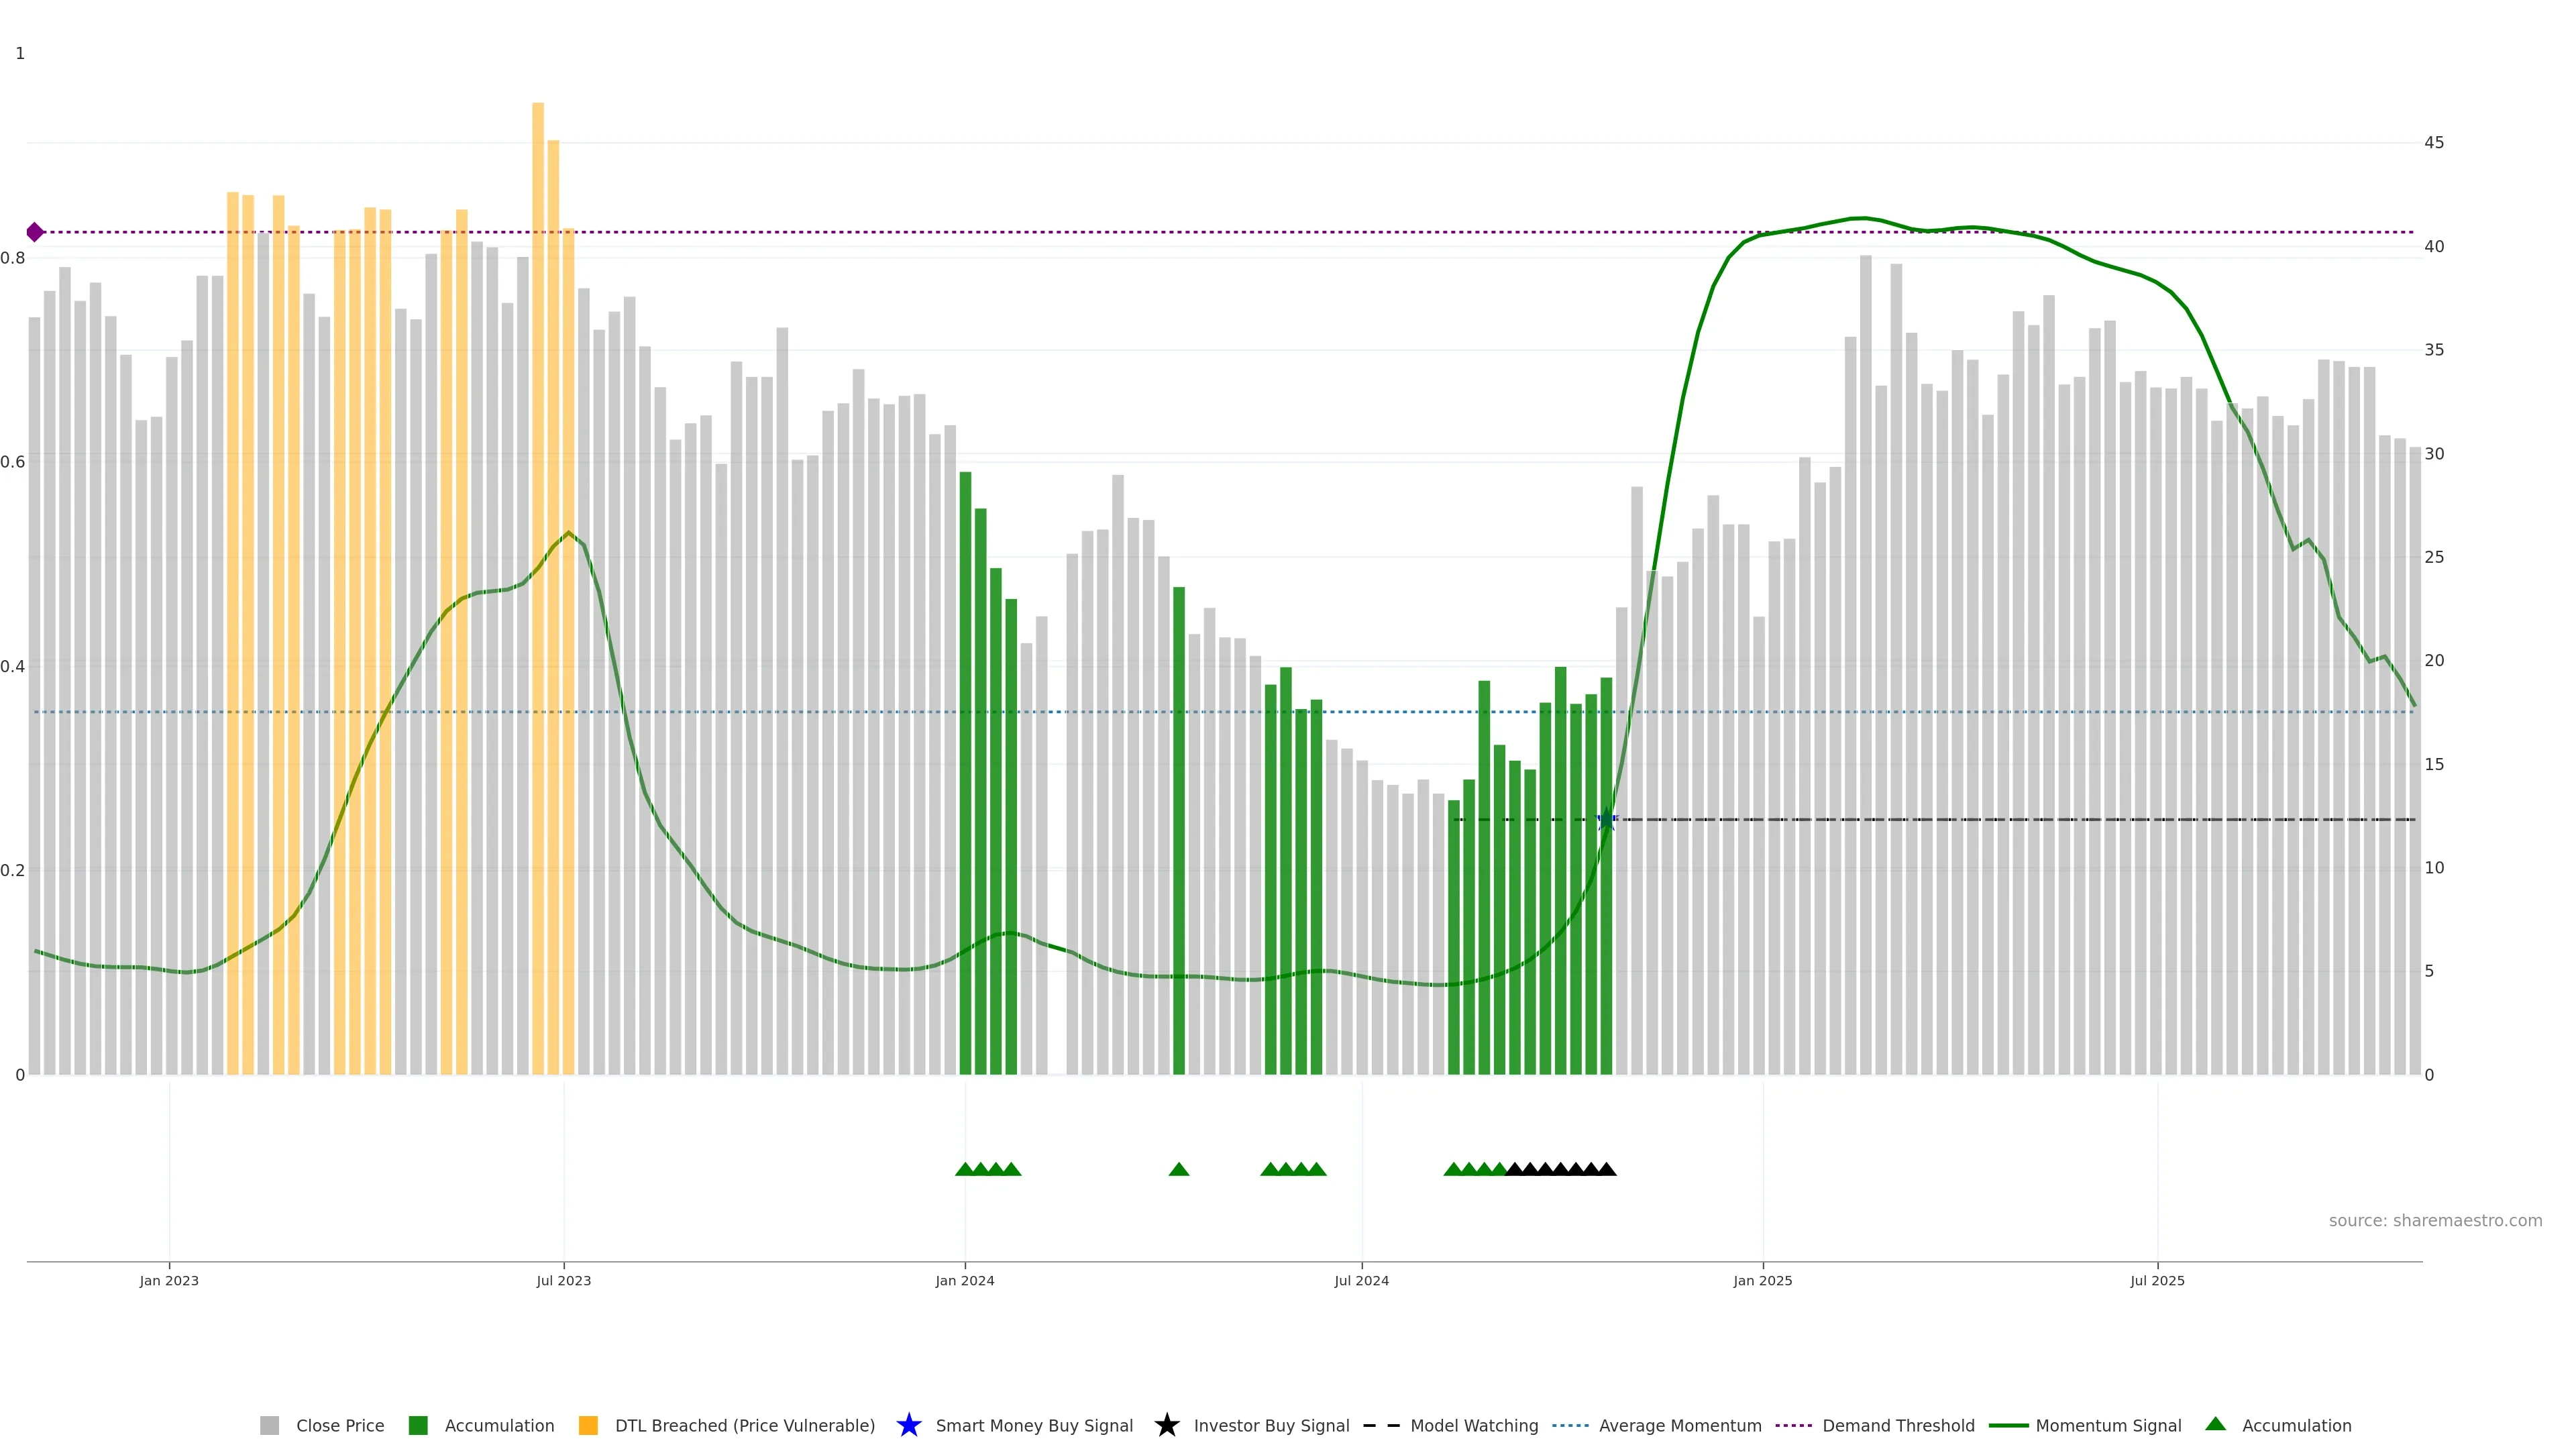Toggle the Close Price legend entry

click(339, 1425)
